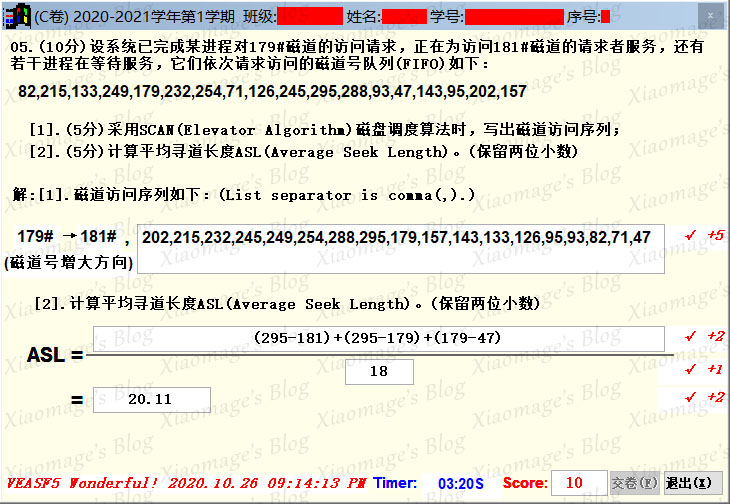Click the '(C卷) 2020-2021学年第1学期' title text
Viewport: 730px width, 504px height.
135,17
